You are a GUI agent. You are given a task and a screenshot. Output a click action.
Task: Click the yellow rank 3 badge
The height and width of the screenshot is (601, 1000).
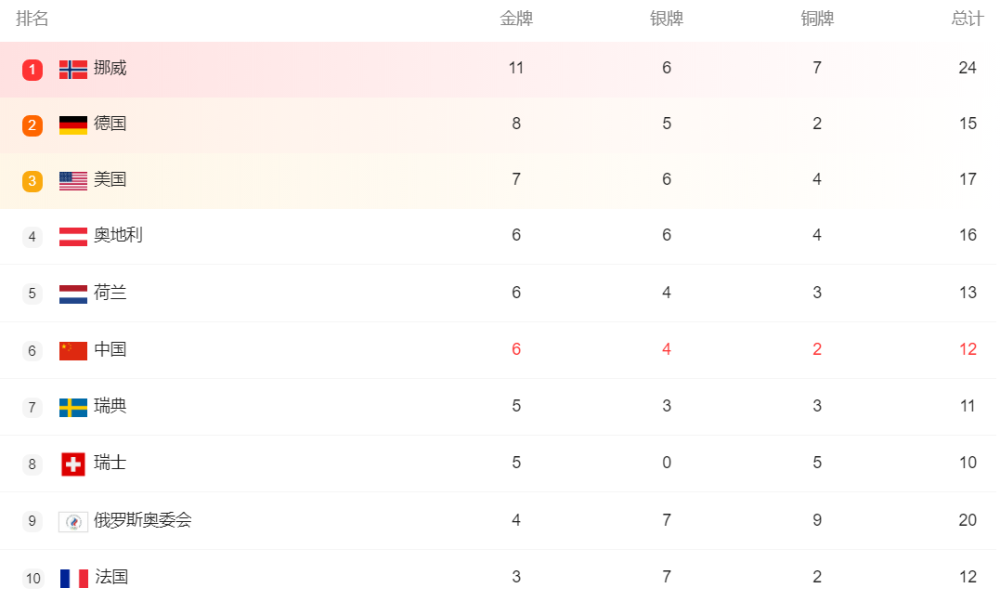(x=33, y=181)
